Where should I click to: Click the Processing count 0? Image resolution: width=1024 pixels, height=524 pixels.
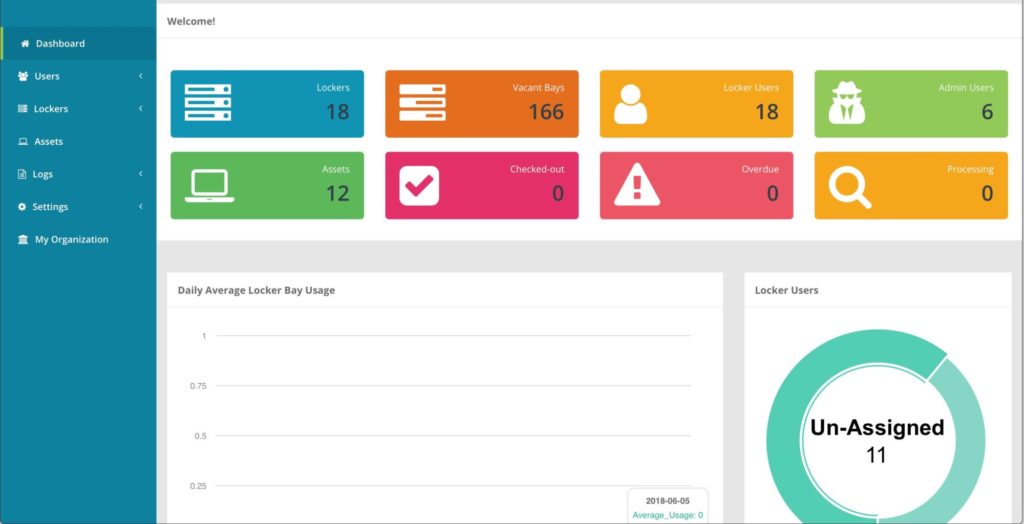[987, 193]
